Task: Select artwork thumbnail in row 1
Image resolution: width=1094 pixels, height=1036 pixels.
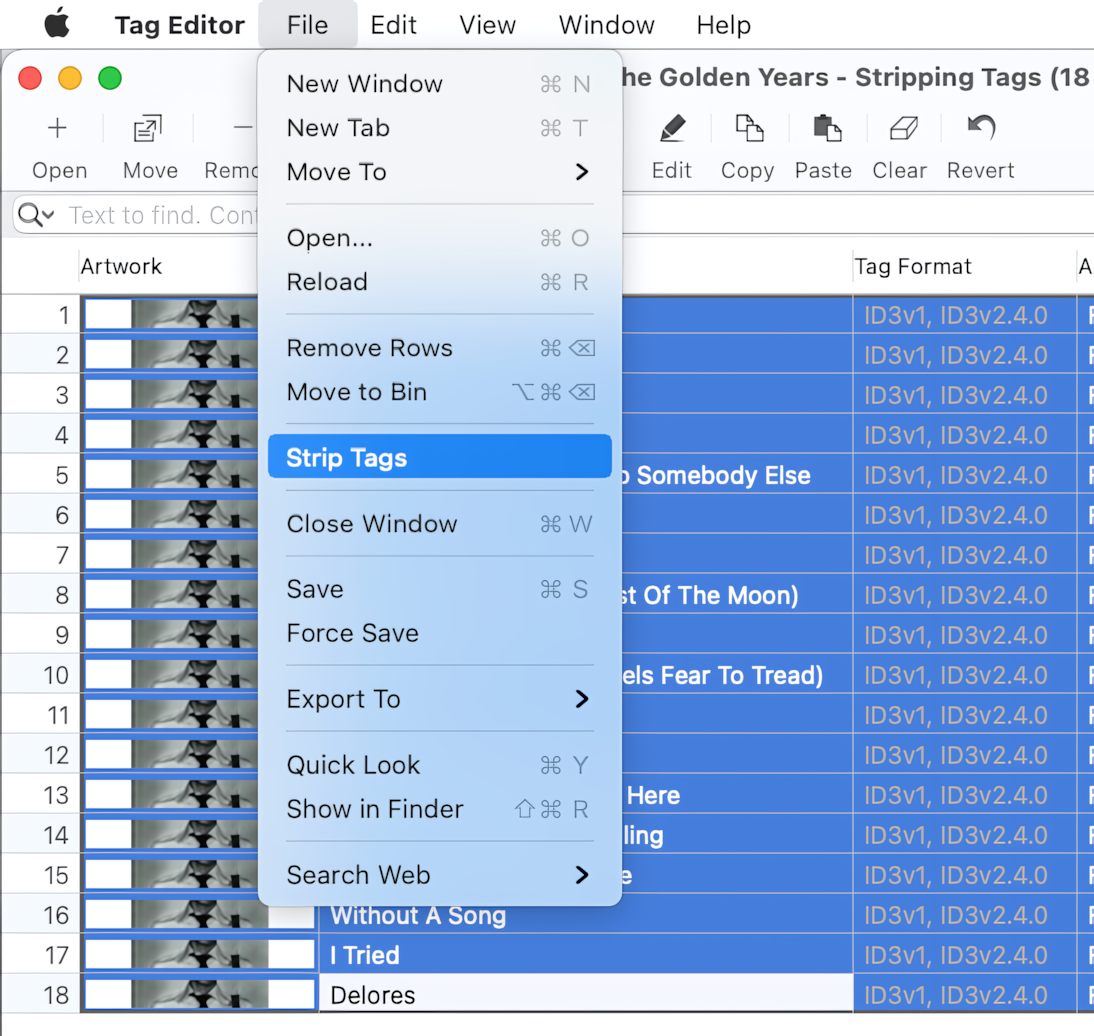Action: point(171,315)
